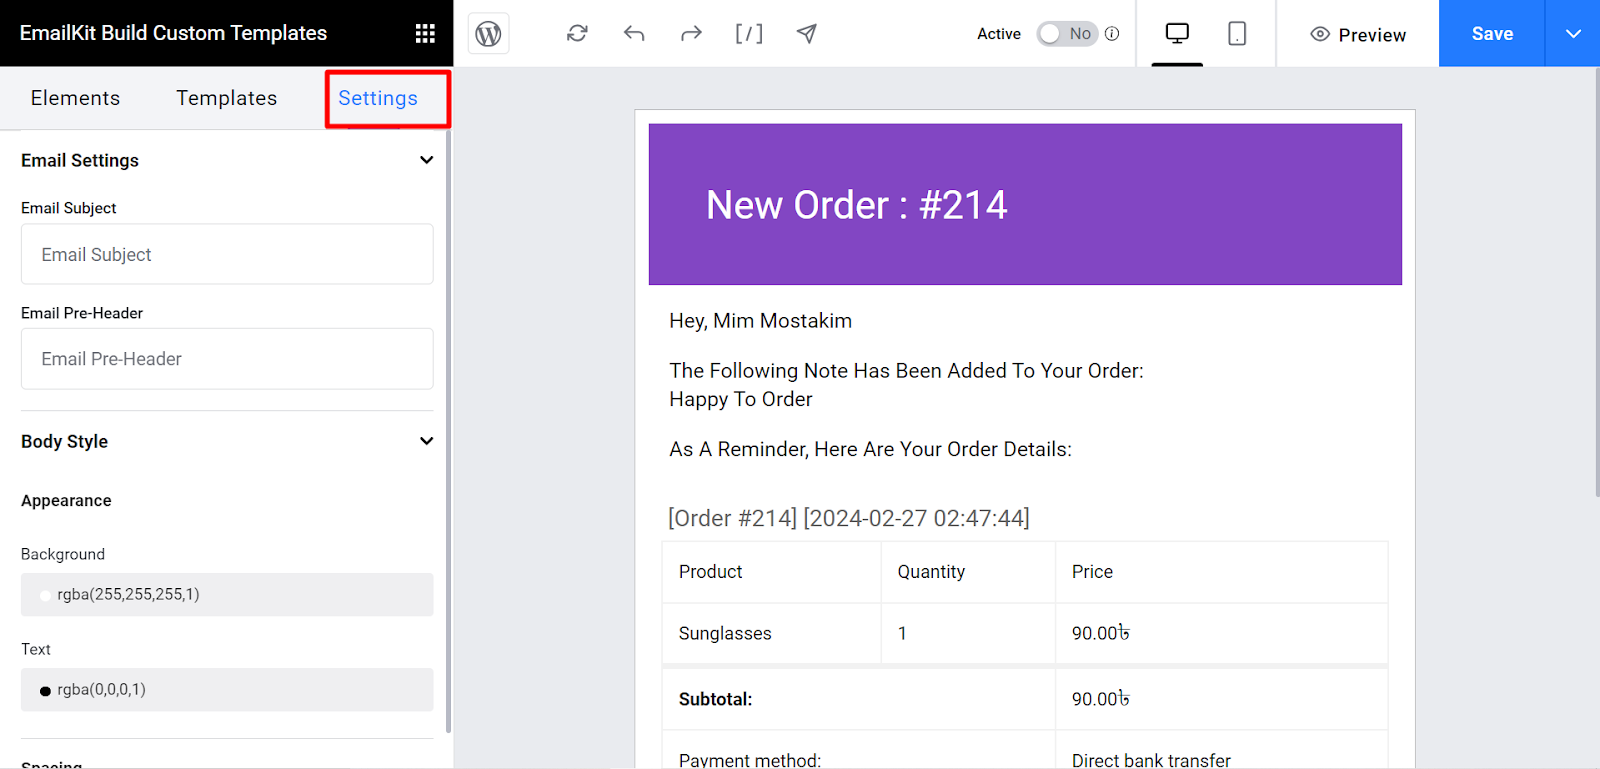Viewport: 1600px width, 769px height.
Task: Switch to desktop view
Action: (x=1177, y=34)
